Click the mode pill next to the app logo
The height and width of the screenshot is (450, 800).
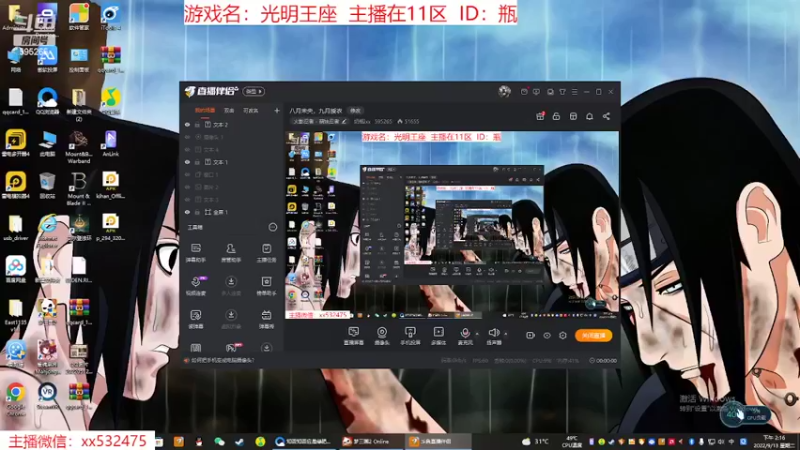pyautogui.click(x=254, y=91)
